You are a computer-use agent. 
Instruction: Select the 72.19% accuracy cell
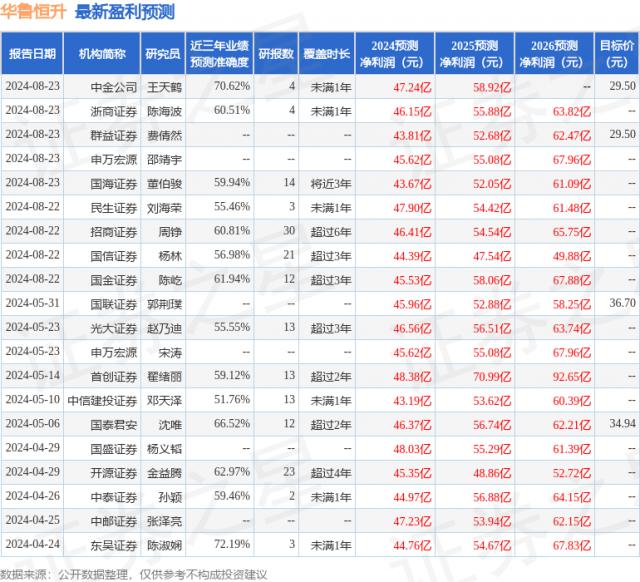(x=232, y=544)
